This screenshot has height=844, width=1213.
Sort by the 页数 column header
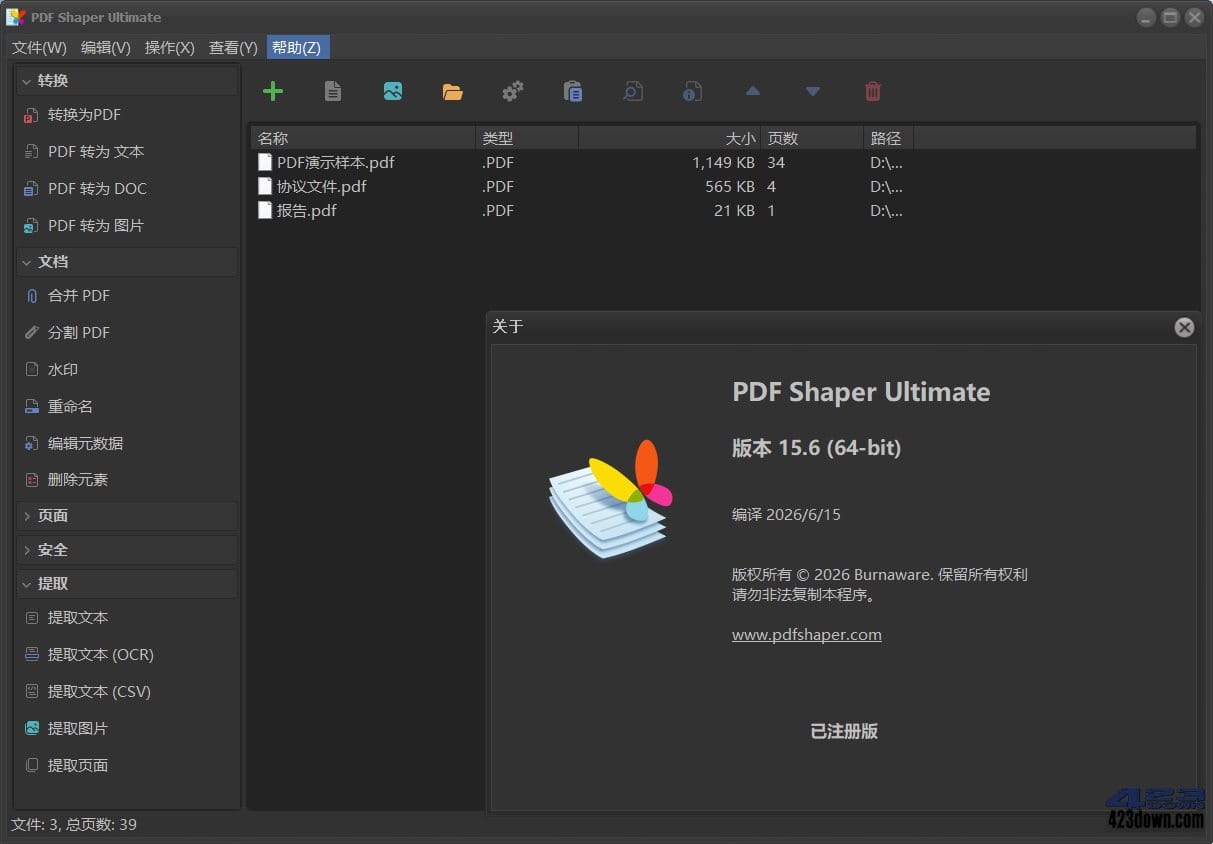pyautogui.click(x=812, y=138)
